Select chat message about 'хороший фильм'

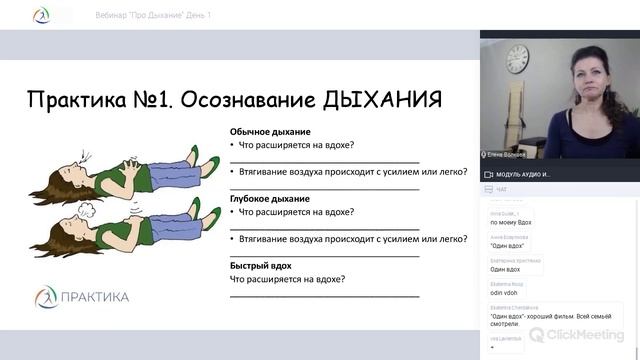[x=551, y=320]
